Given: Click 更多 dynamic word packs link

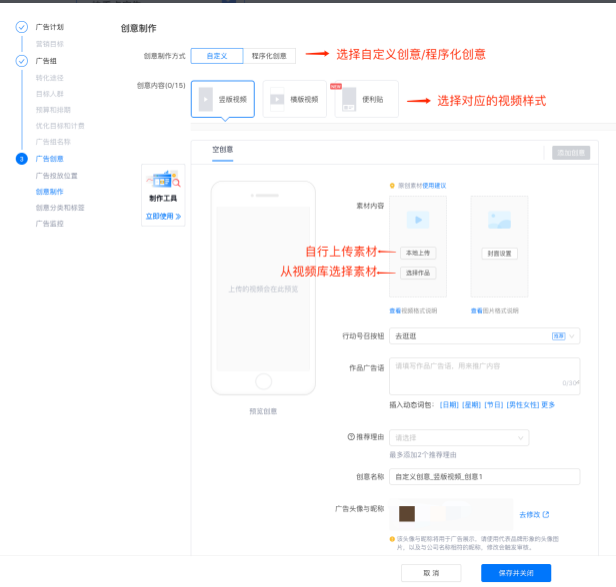Looking at the screenshot, I should (x=548, y=405).
